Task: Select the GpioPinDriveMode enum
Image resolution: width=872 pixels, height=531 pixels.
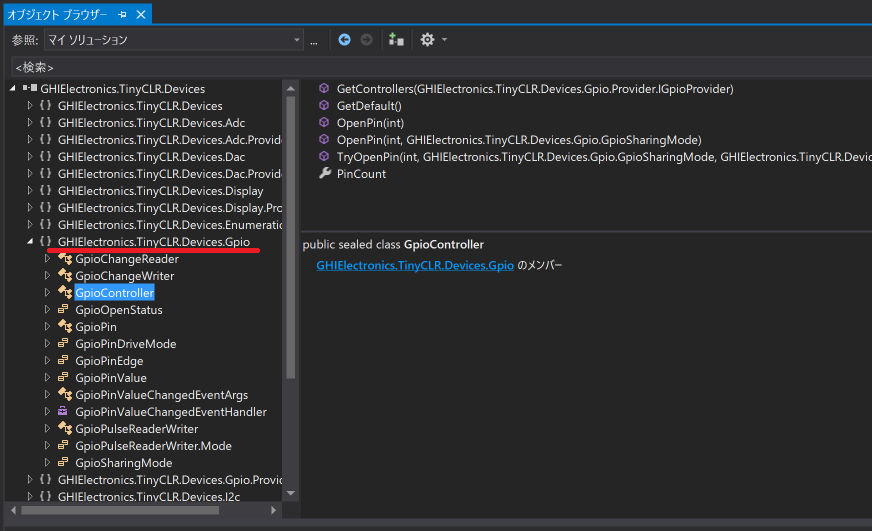Action: click(x=126, y=344)
